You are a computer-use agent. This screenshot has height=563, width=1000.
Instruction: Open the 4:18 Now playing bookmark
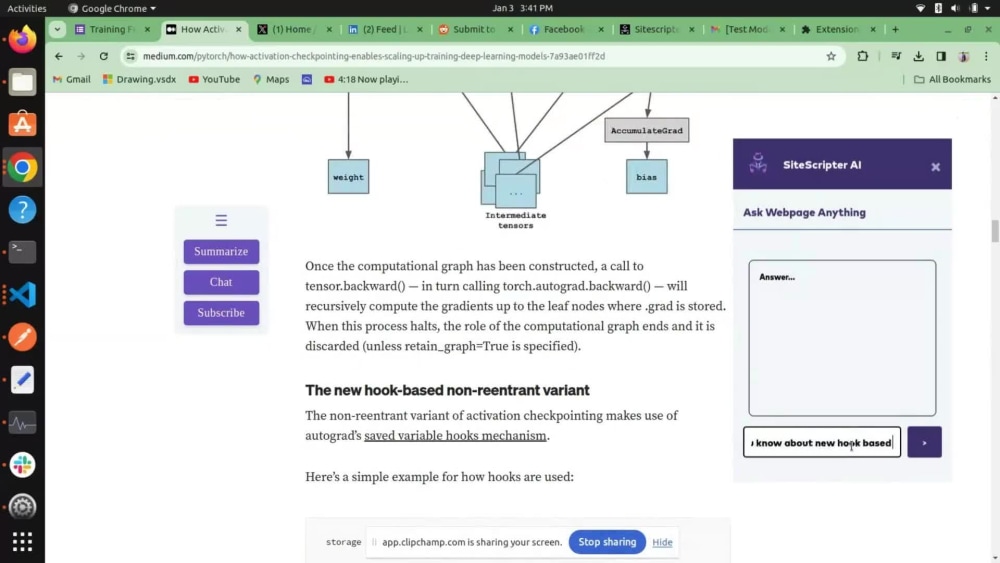point(366,80)
